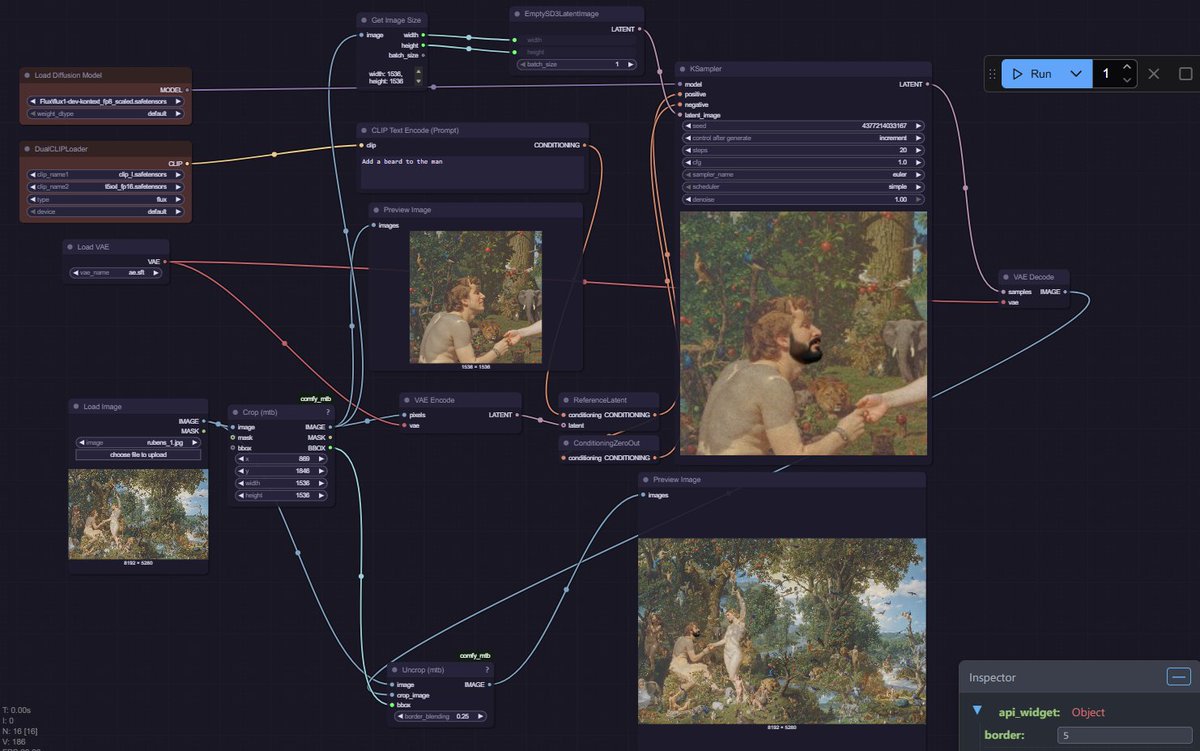Open the type combo set to flux
Screen dimensions: 1200x751
click(x=105, y=199)
